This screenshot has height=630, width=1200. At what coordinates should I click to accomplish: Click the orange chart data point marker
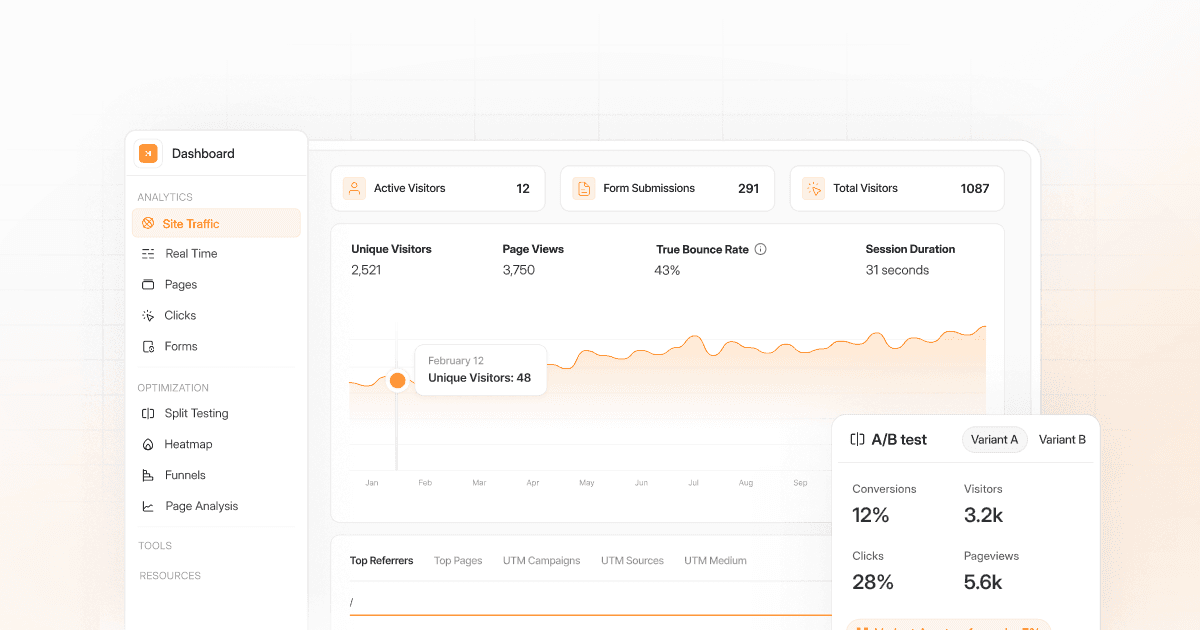(397, 380)
